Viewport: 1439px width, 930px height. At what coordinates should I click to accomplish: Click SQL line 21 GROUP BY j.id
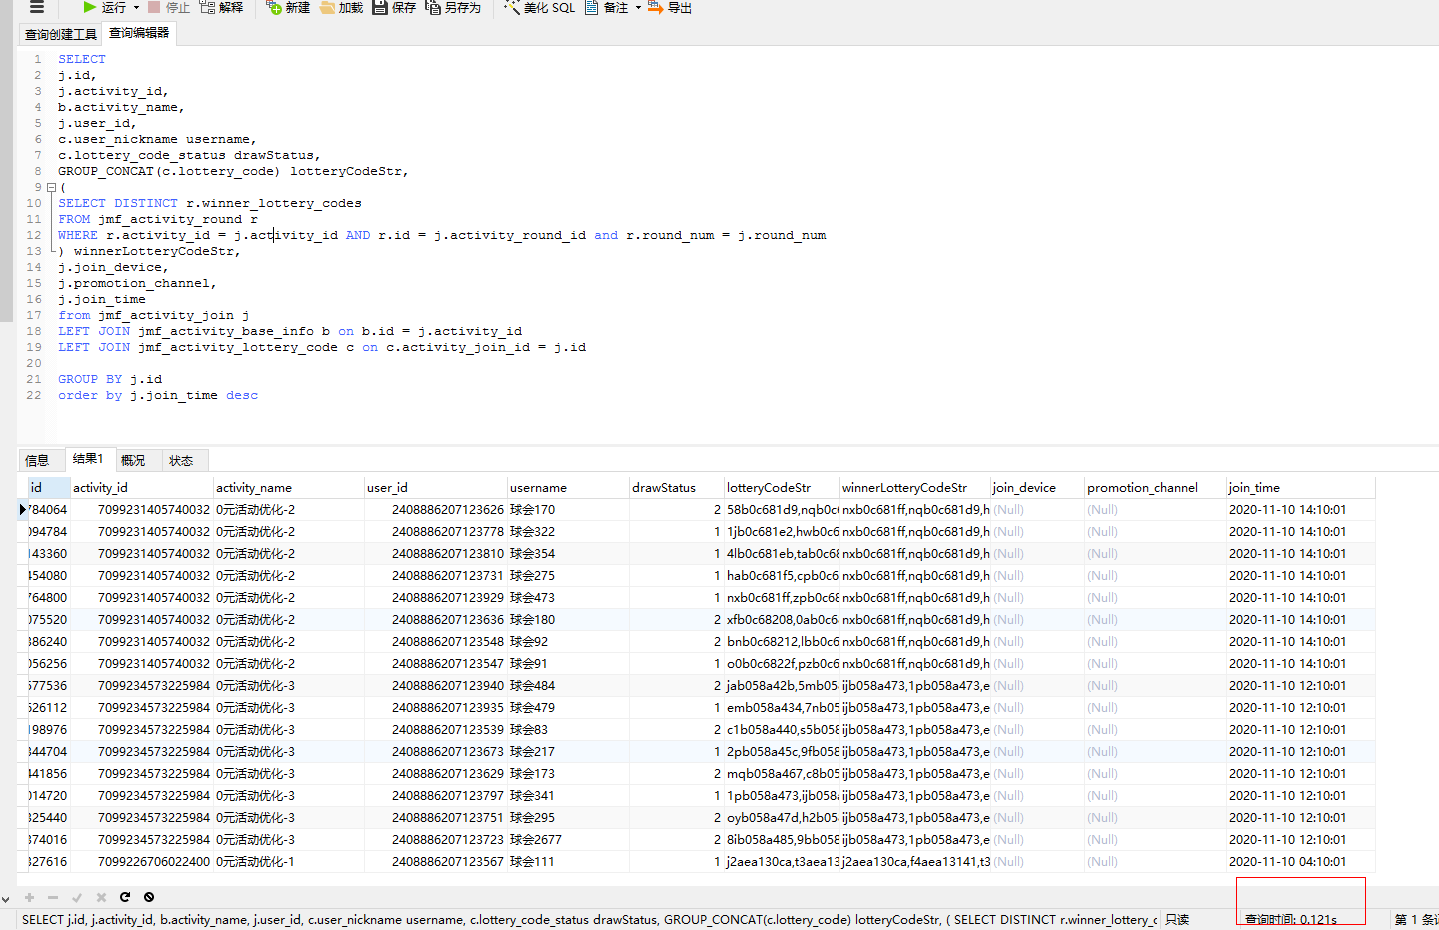[110, 379]
